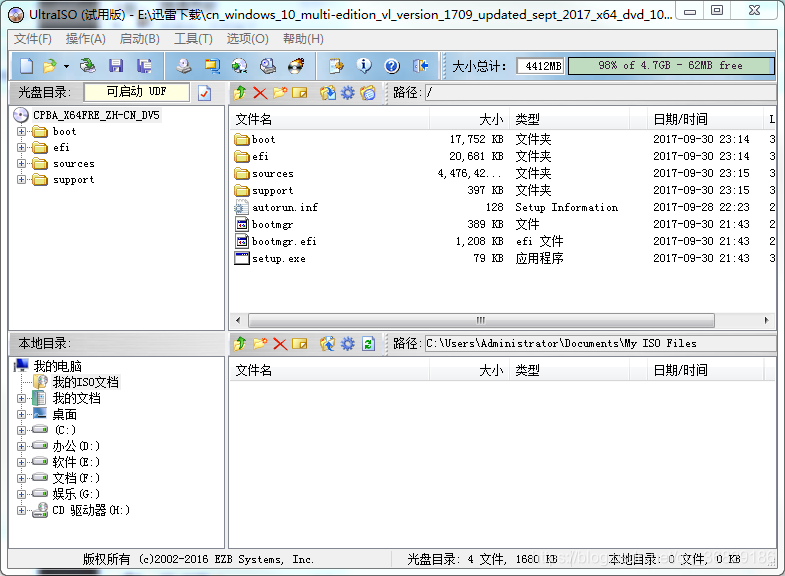Click the Rename icon in image pane toolbar
The width and height of the screenshot is (785, 576).
(x=300, y=93)
